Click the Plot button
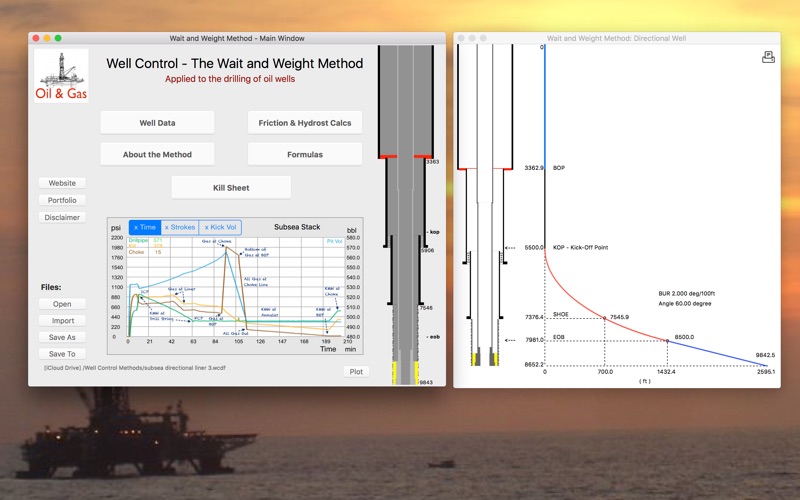 pos(356,371)
